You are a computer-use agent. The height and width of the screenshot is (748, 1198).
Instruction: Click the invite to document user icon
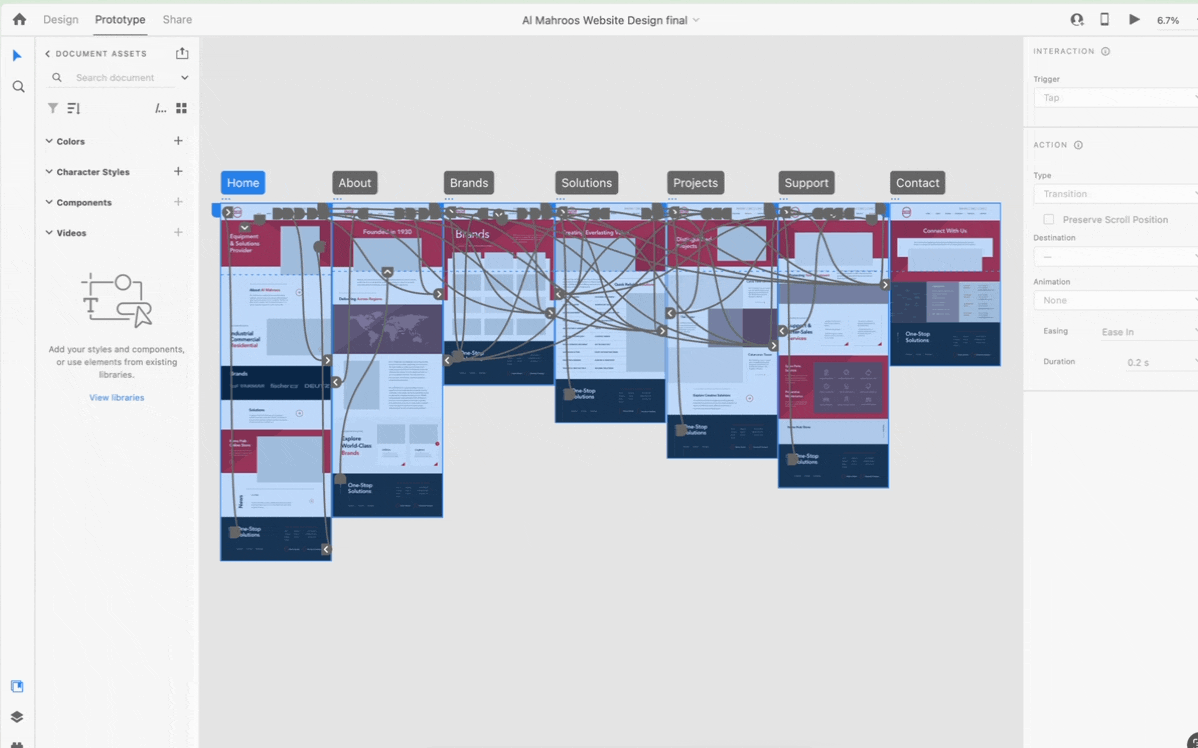click(1077, 20)
